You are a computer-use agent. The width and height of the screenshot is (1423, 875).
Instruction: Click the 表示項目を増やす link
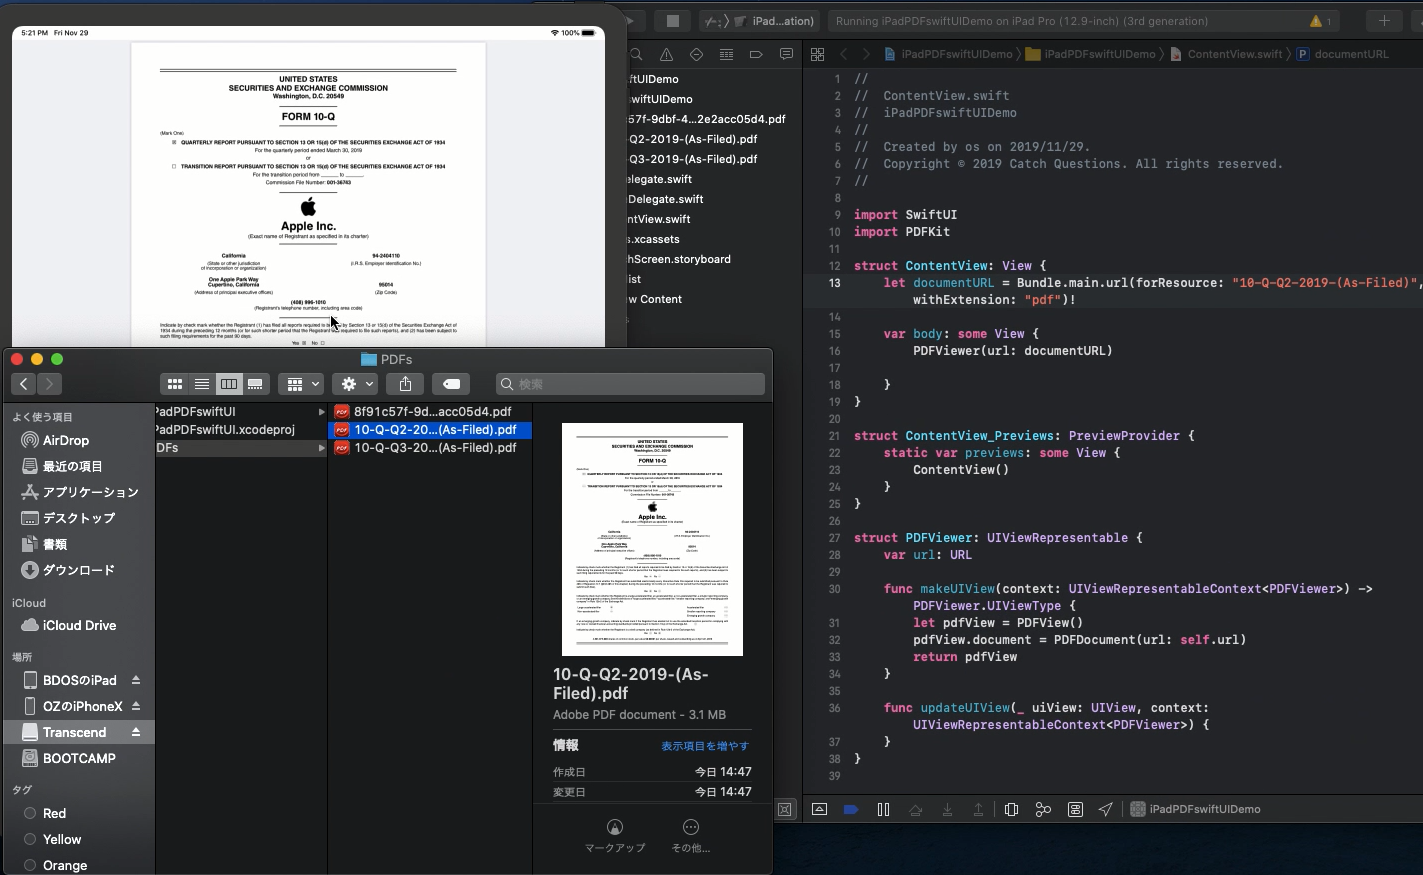[x=705, y=746]
